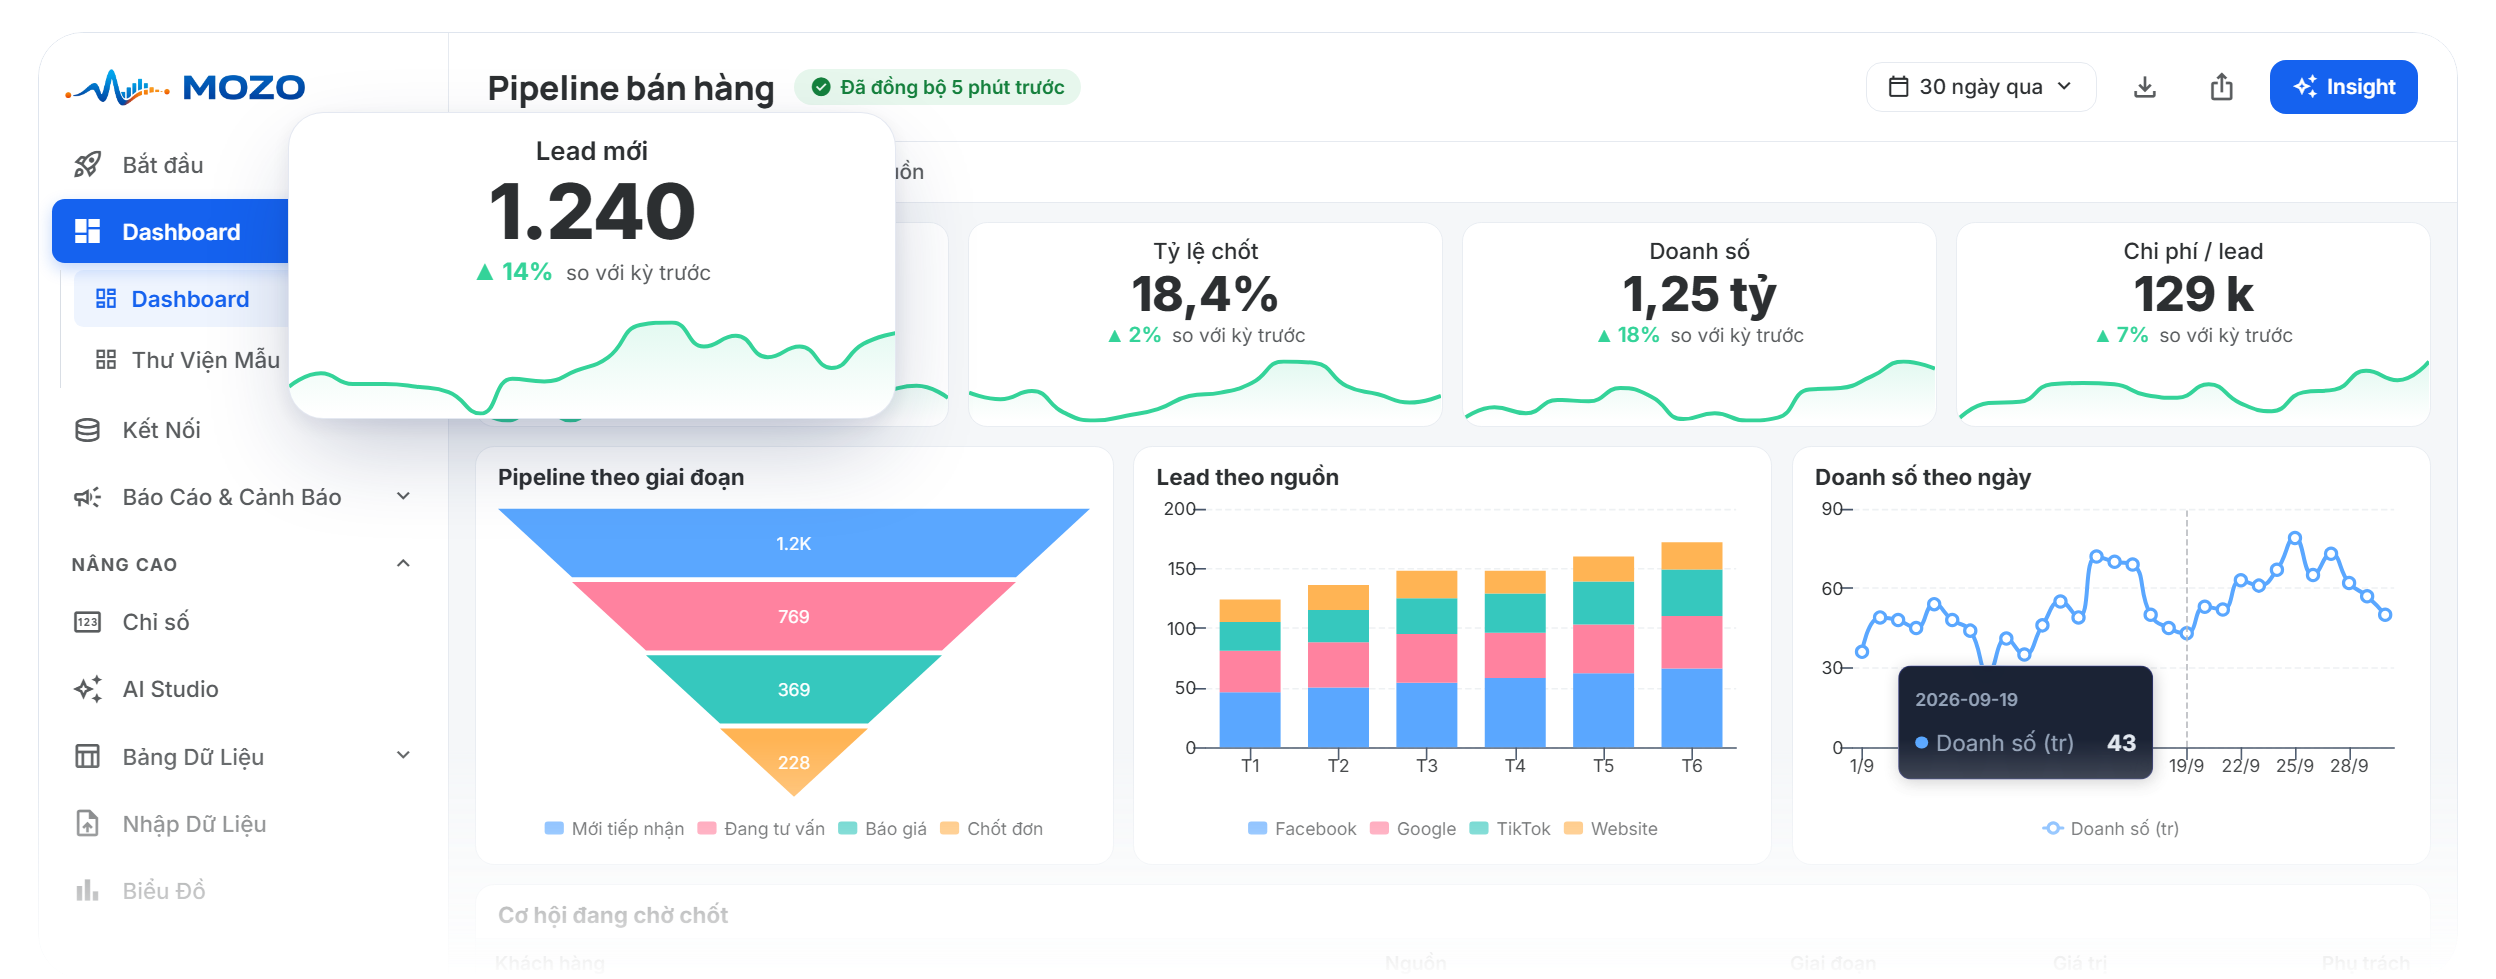Click the calendar icon in date selector

coord(1898,87)
